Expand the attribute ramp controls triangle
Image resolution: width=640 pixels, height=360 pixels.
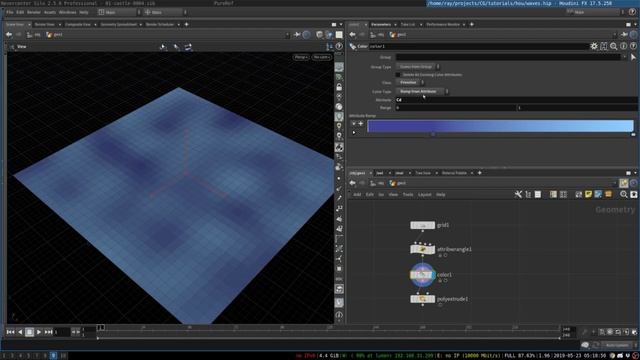[x=354, y=132]
